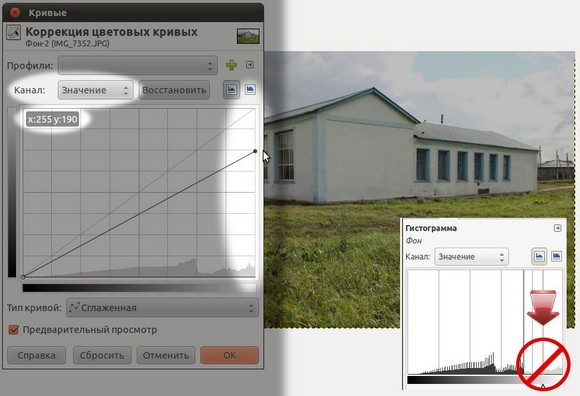Open the Канал dropdown in Curves dialog
This screenshot has width=580, height=396.
tap(95, 90)
